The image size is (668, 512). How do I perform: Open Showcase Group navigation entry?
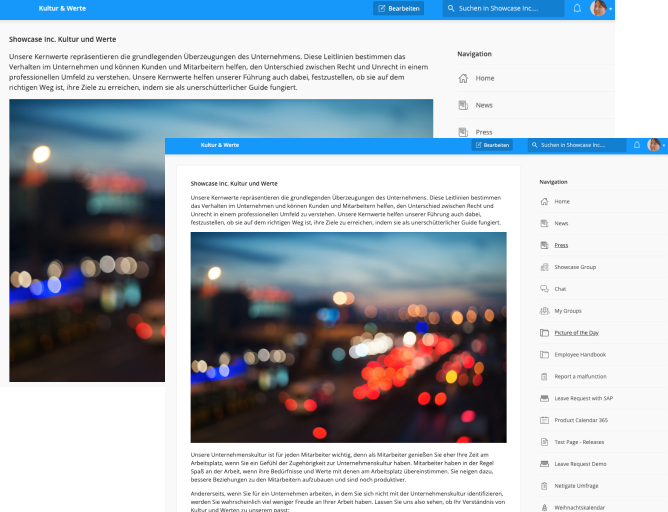[575, 267]
